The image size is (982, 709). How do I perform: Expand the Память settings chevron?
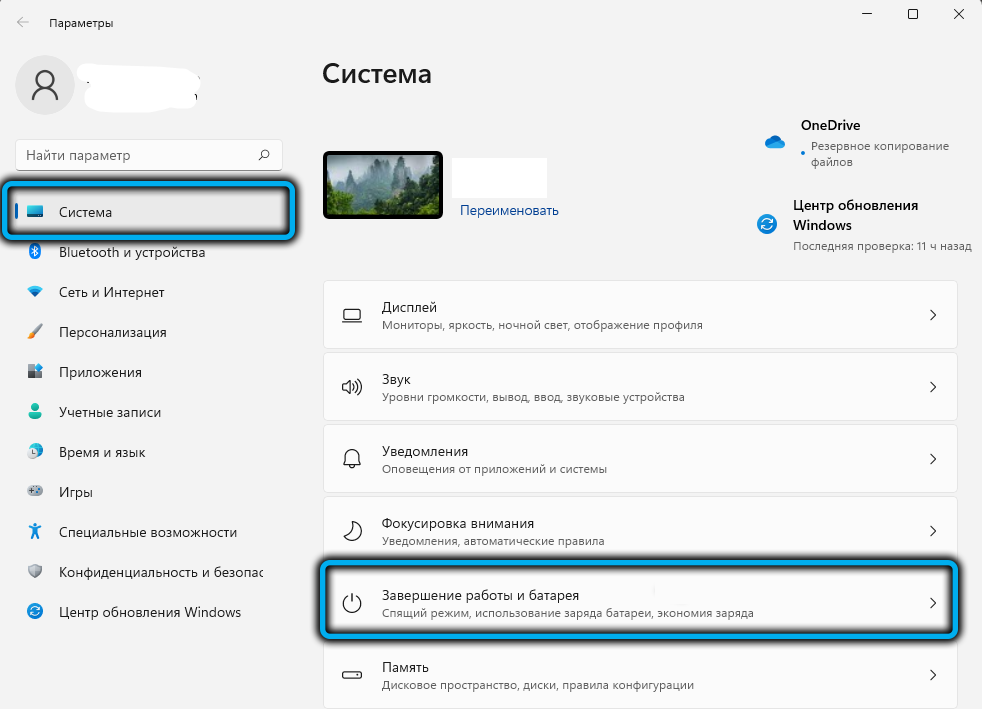[932, 675]
